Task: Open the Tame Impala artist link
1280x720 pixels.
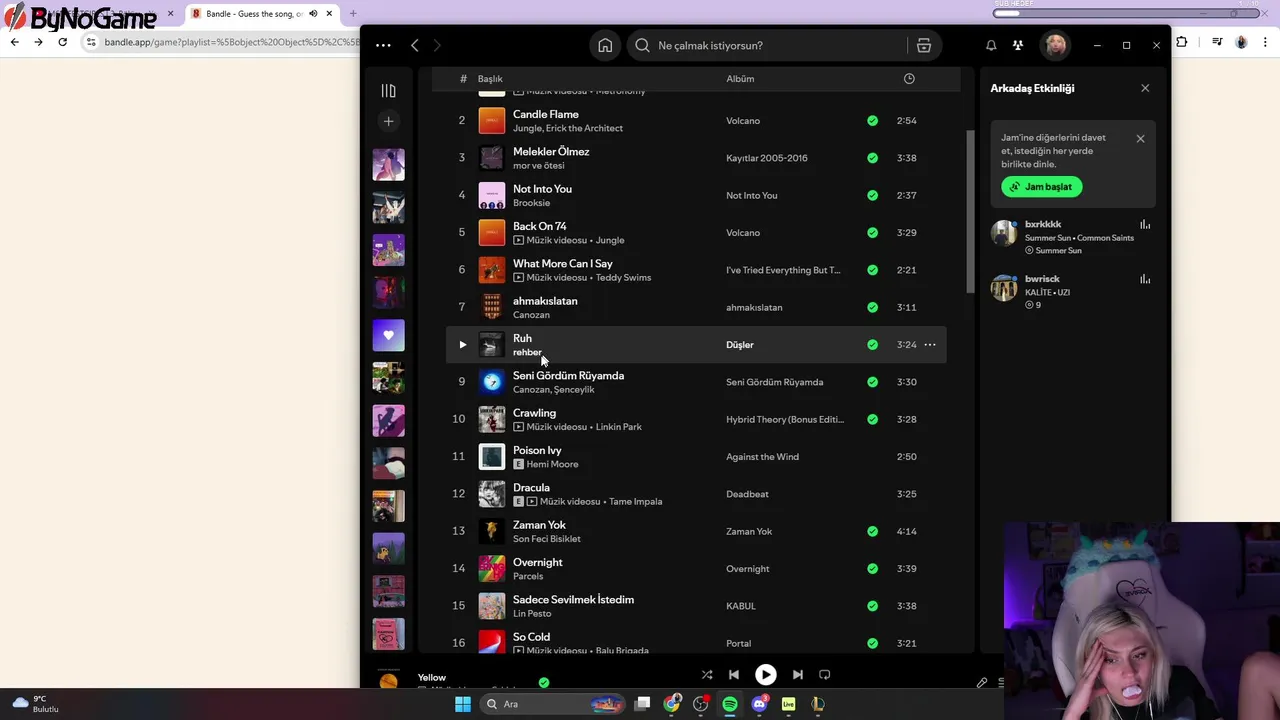Action: (x=635, y=502)
